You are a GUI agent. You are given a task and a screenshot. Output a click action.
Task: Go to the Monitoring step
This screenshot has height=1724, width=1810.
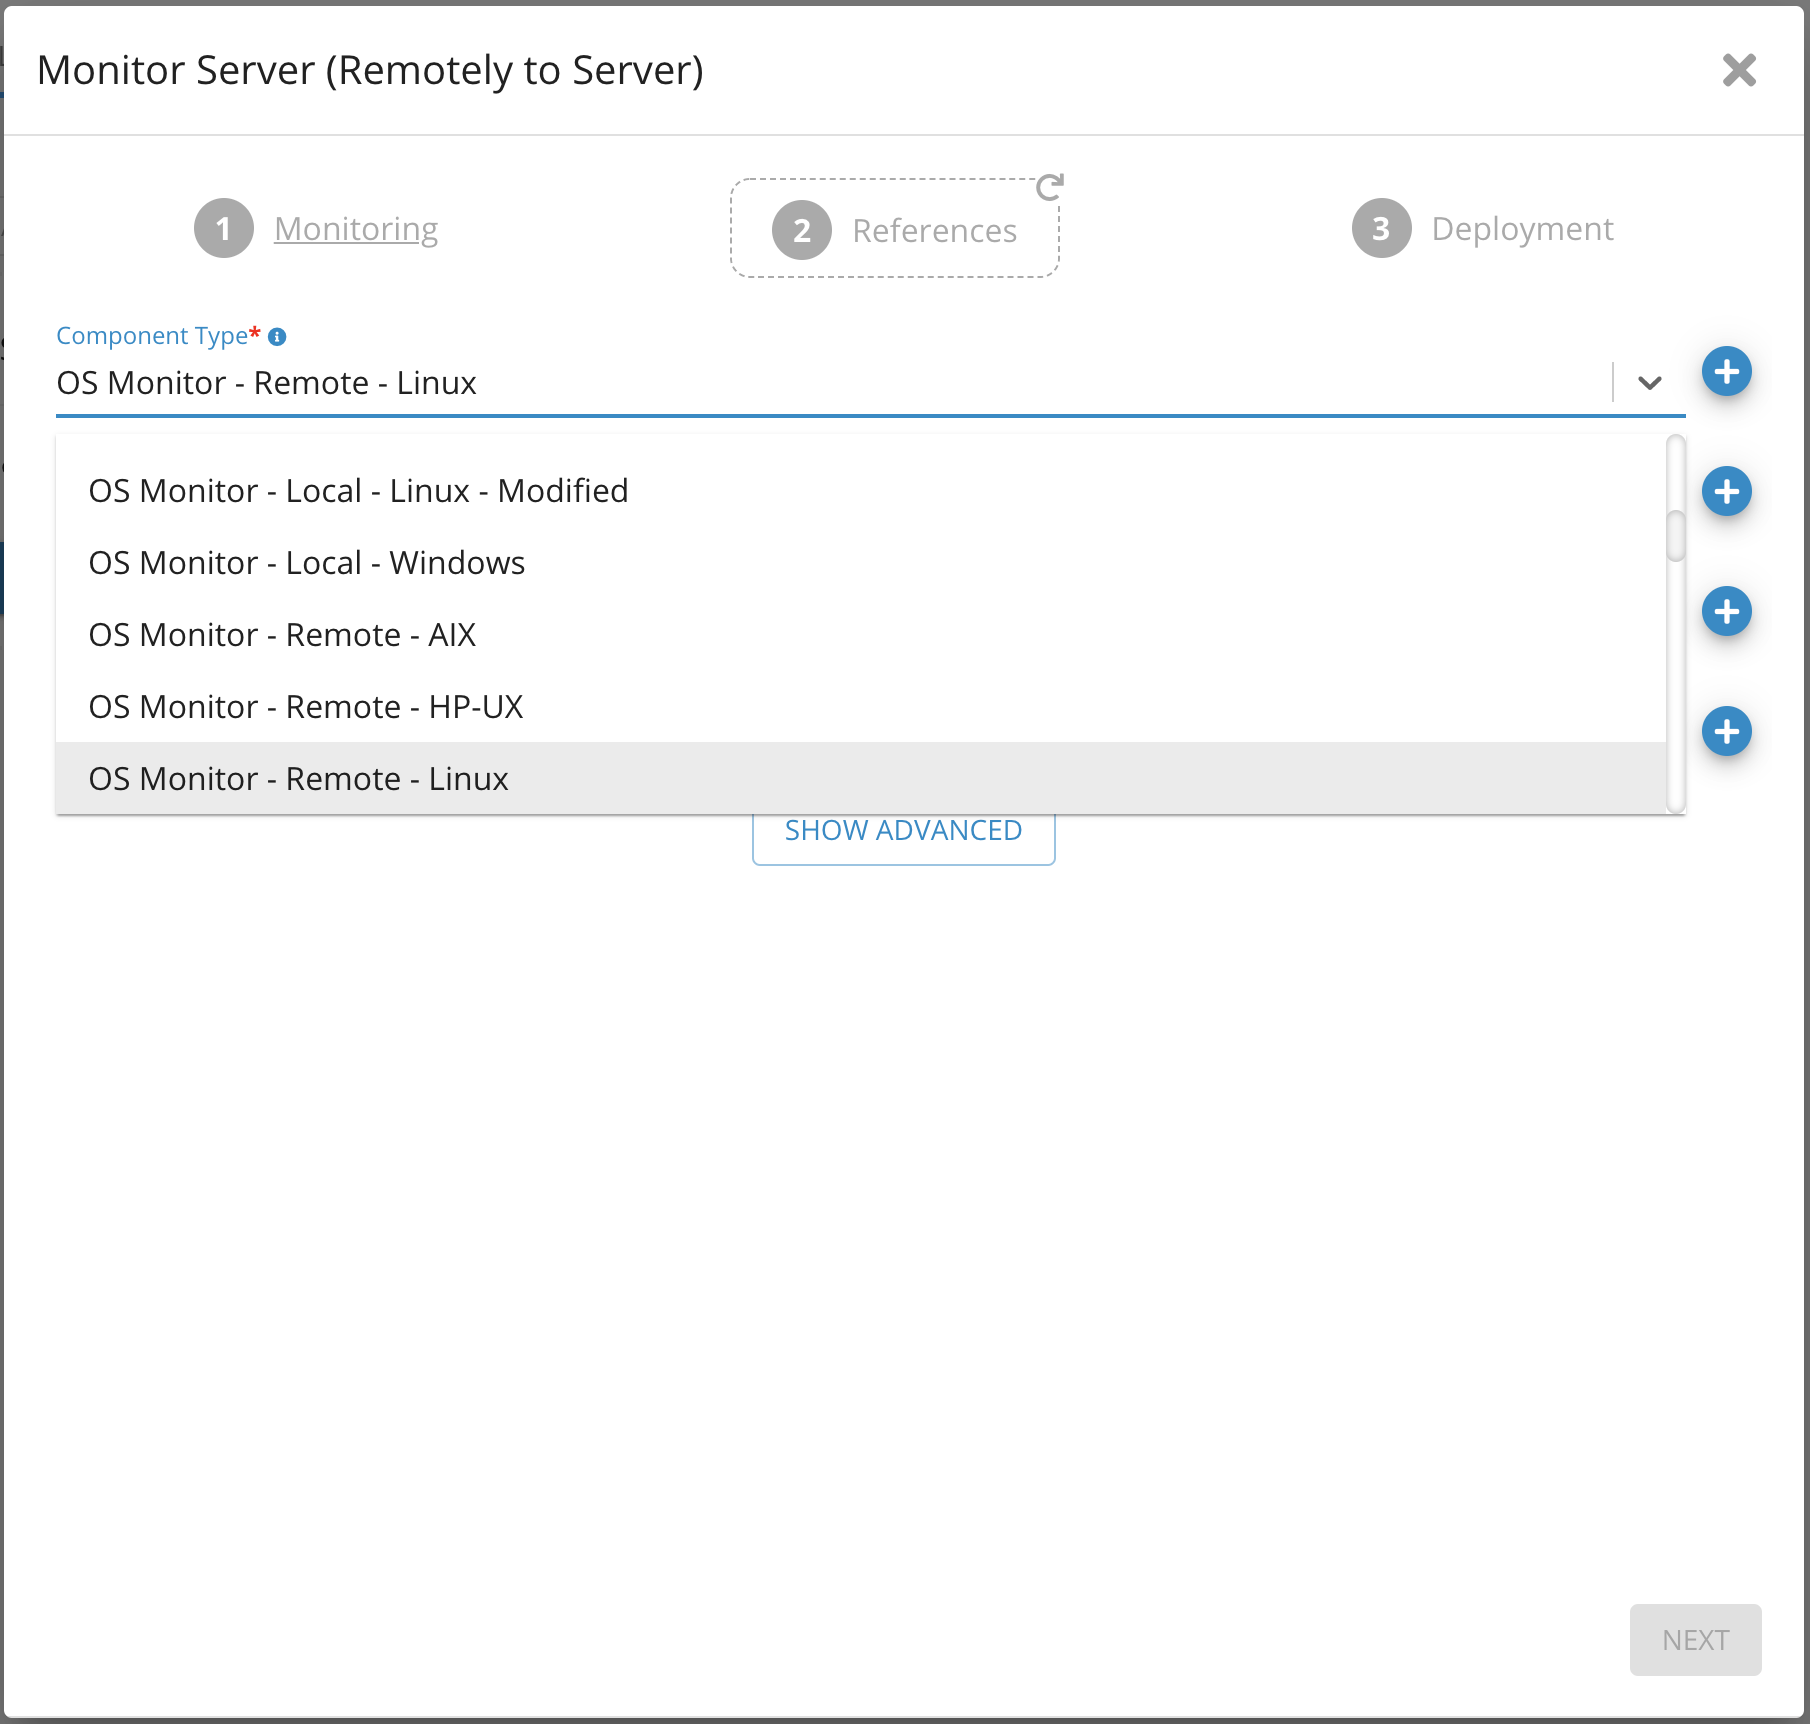coord(356,229)
